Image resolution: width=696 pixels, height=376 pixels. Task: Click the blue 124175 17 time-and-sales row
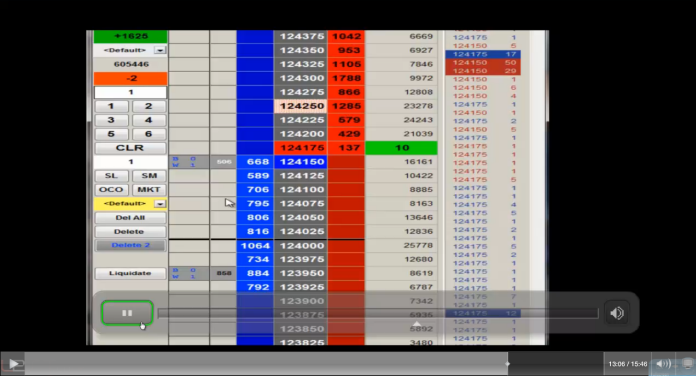(x=483, y=54)
